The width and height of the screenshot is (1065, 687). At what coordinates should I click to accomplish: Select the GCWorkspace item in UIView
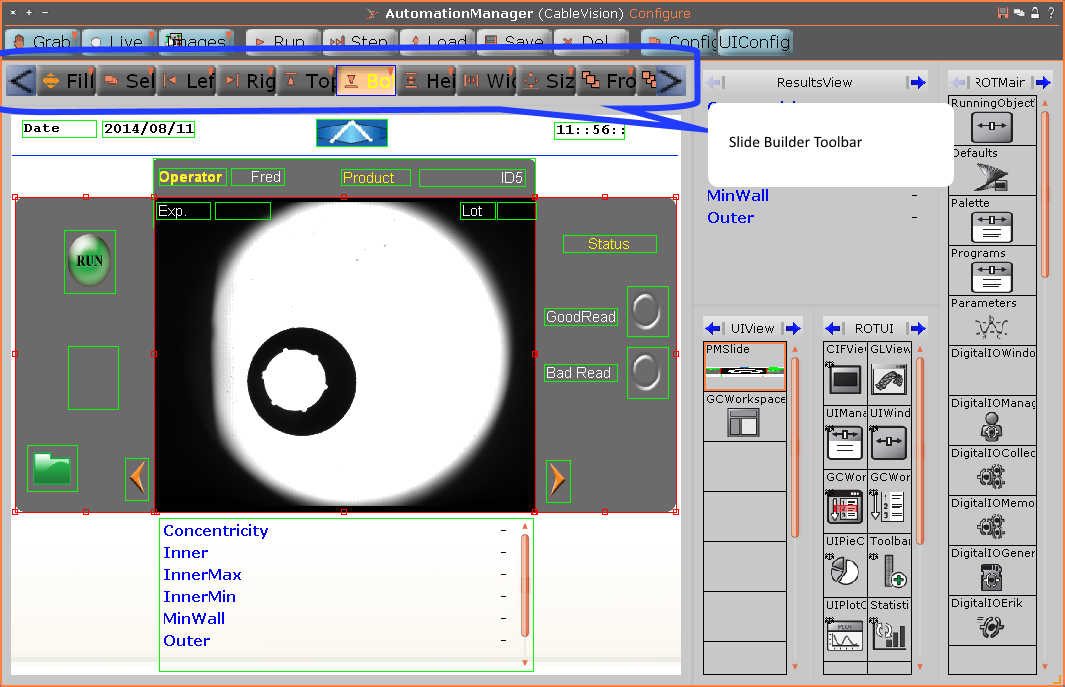point(745,416)
